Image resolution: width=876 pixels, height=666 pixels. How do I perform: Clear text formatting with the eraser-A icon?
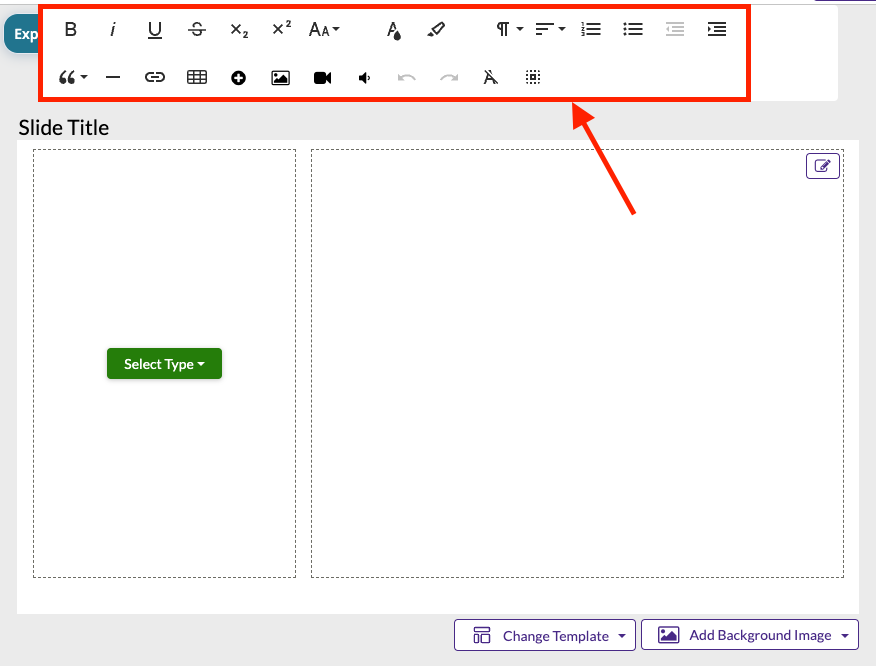[x=490, y=77]
